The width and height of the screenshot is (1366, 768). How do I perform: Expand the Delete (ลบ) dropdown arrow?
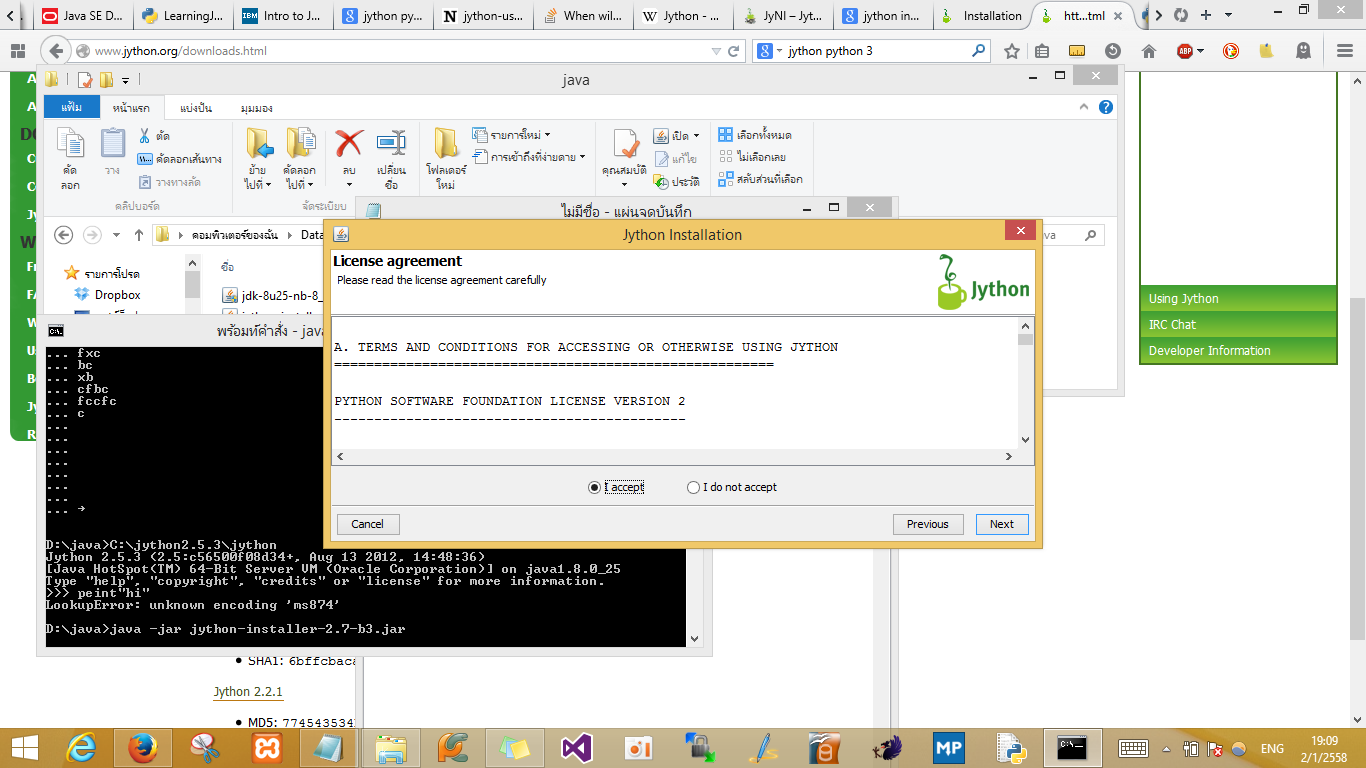347,184
